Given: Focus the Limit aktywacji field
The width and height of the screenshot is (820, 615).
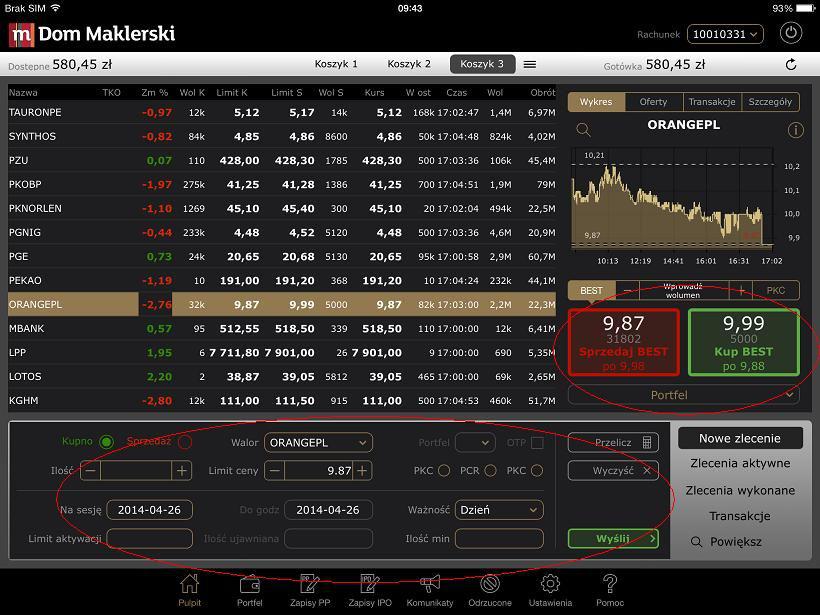Looking at the screenshot, I should point(150,539).
